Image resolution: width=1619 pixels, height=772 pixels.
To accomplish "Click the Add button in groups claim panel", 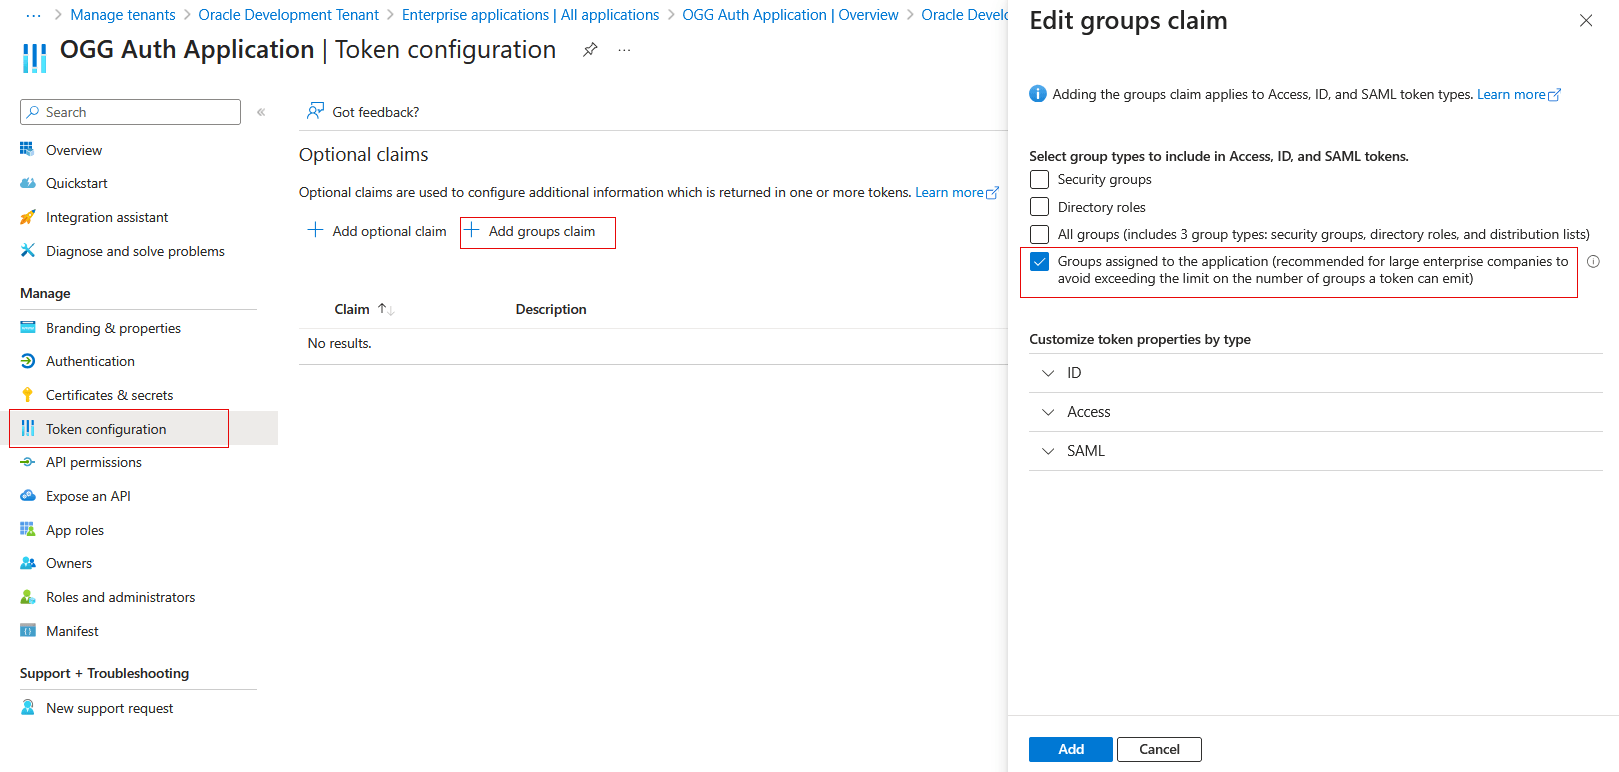I will (x=1071, y=749).
